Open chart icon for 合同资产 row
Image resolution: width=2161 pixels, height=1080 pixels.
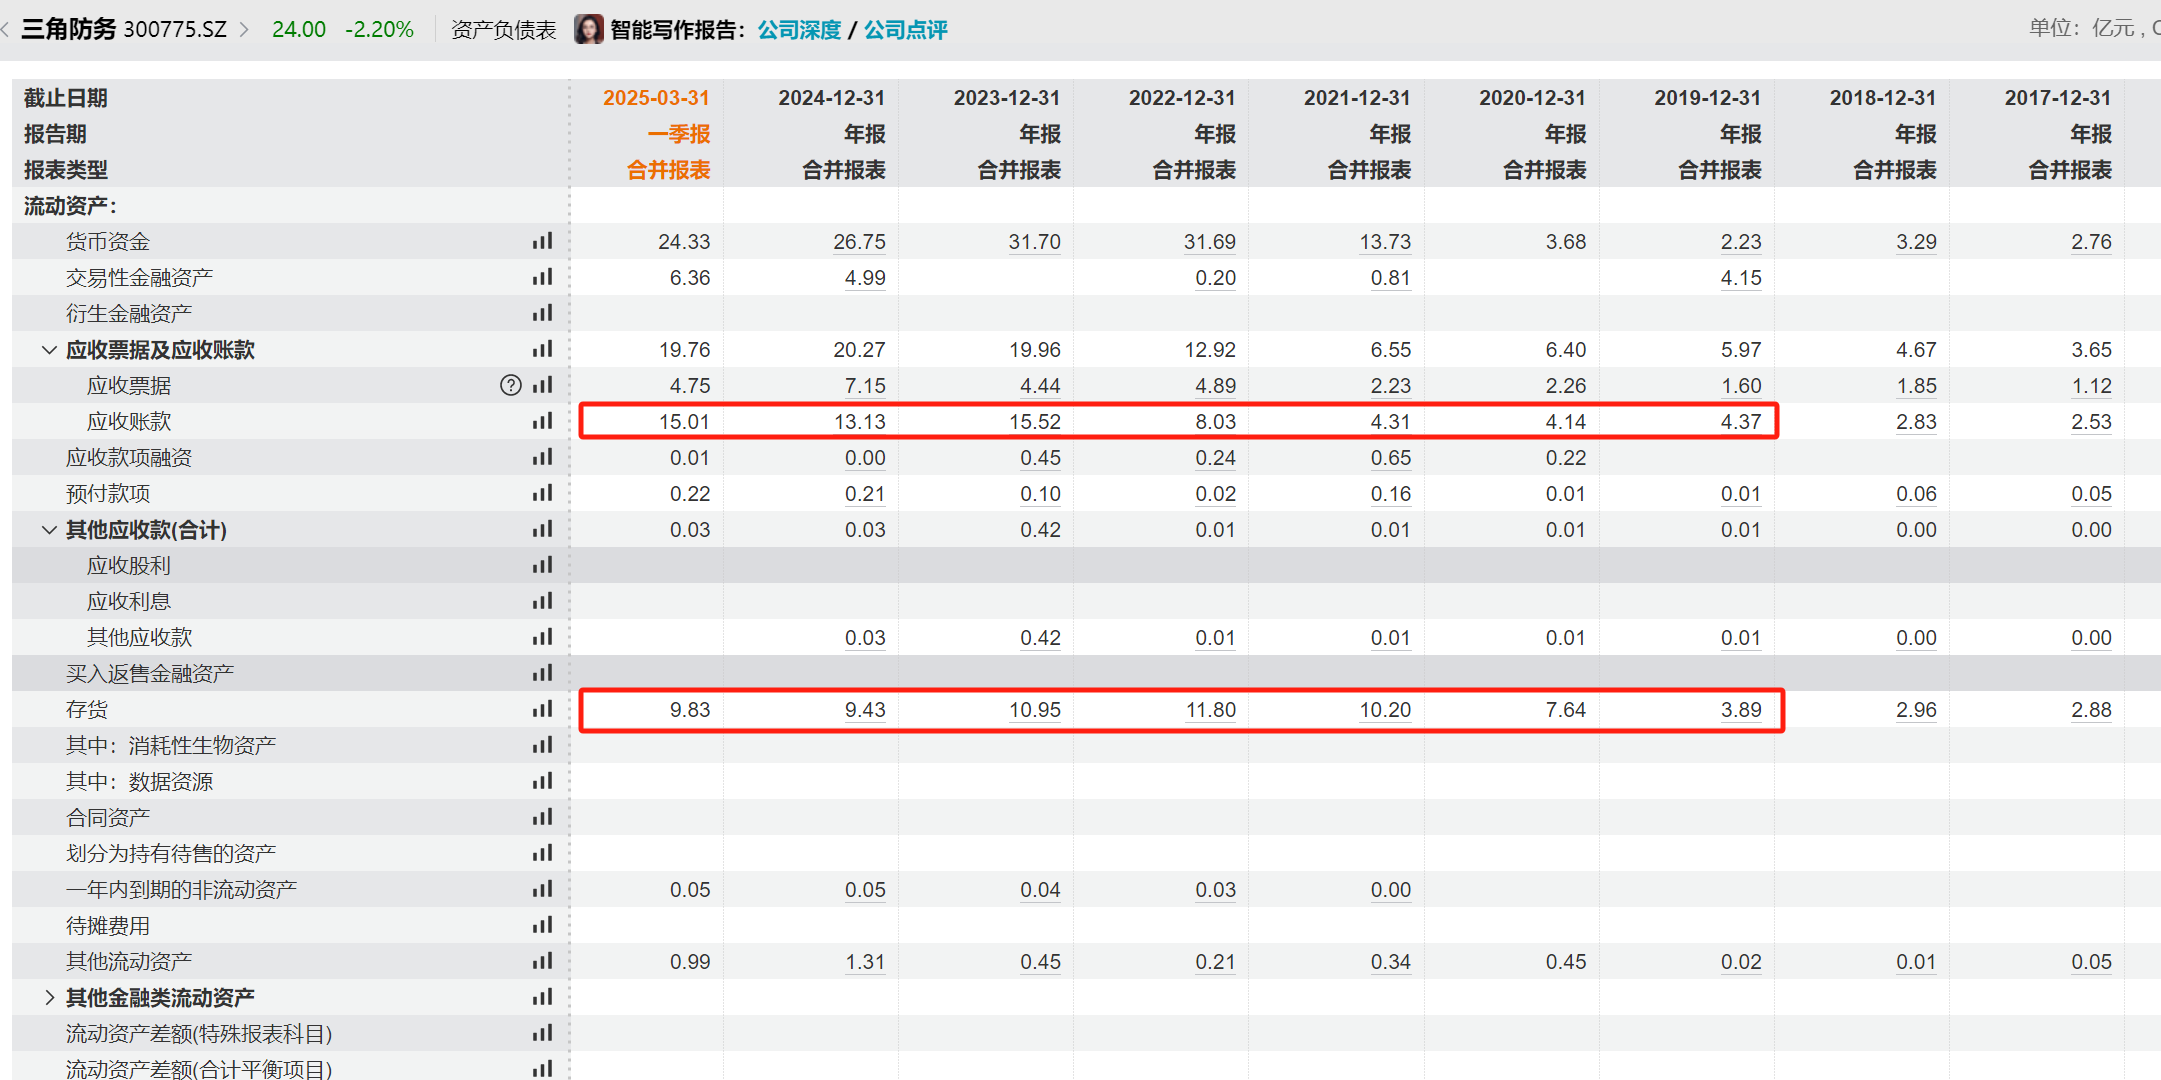click(x=542, y=817)
